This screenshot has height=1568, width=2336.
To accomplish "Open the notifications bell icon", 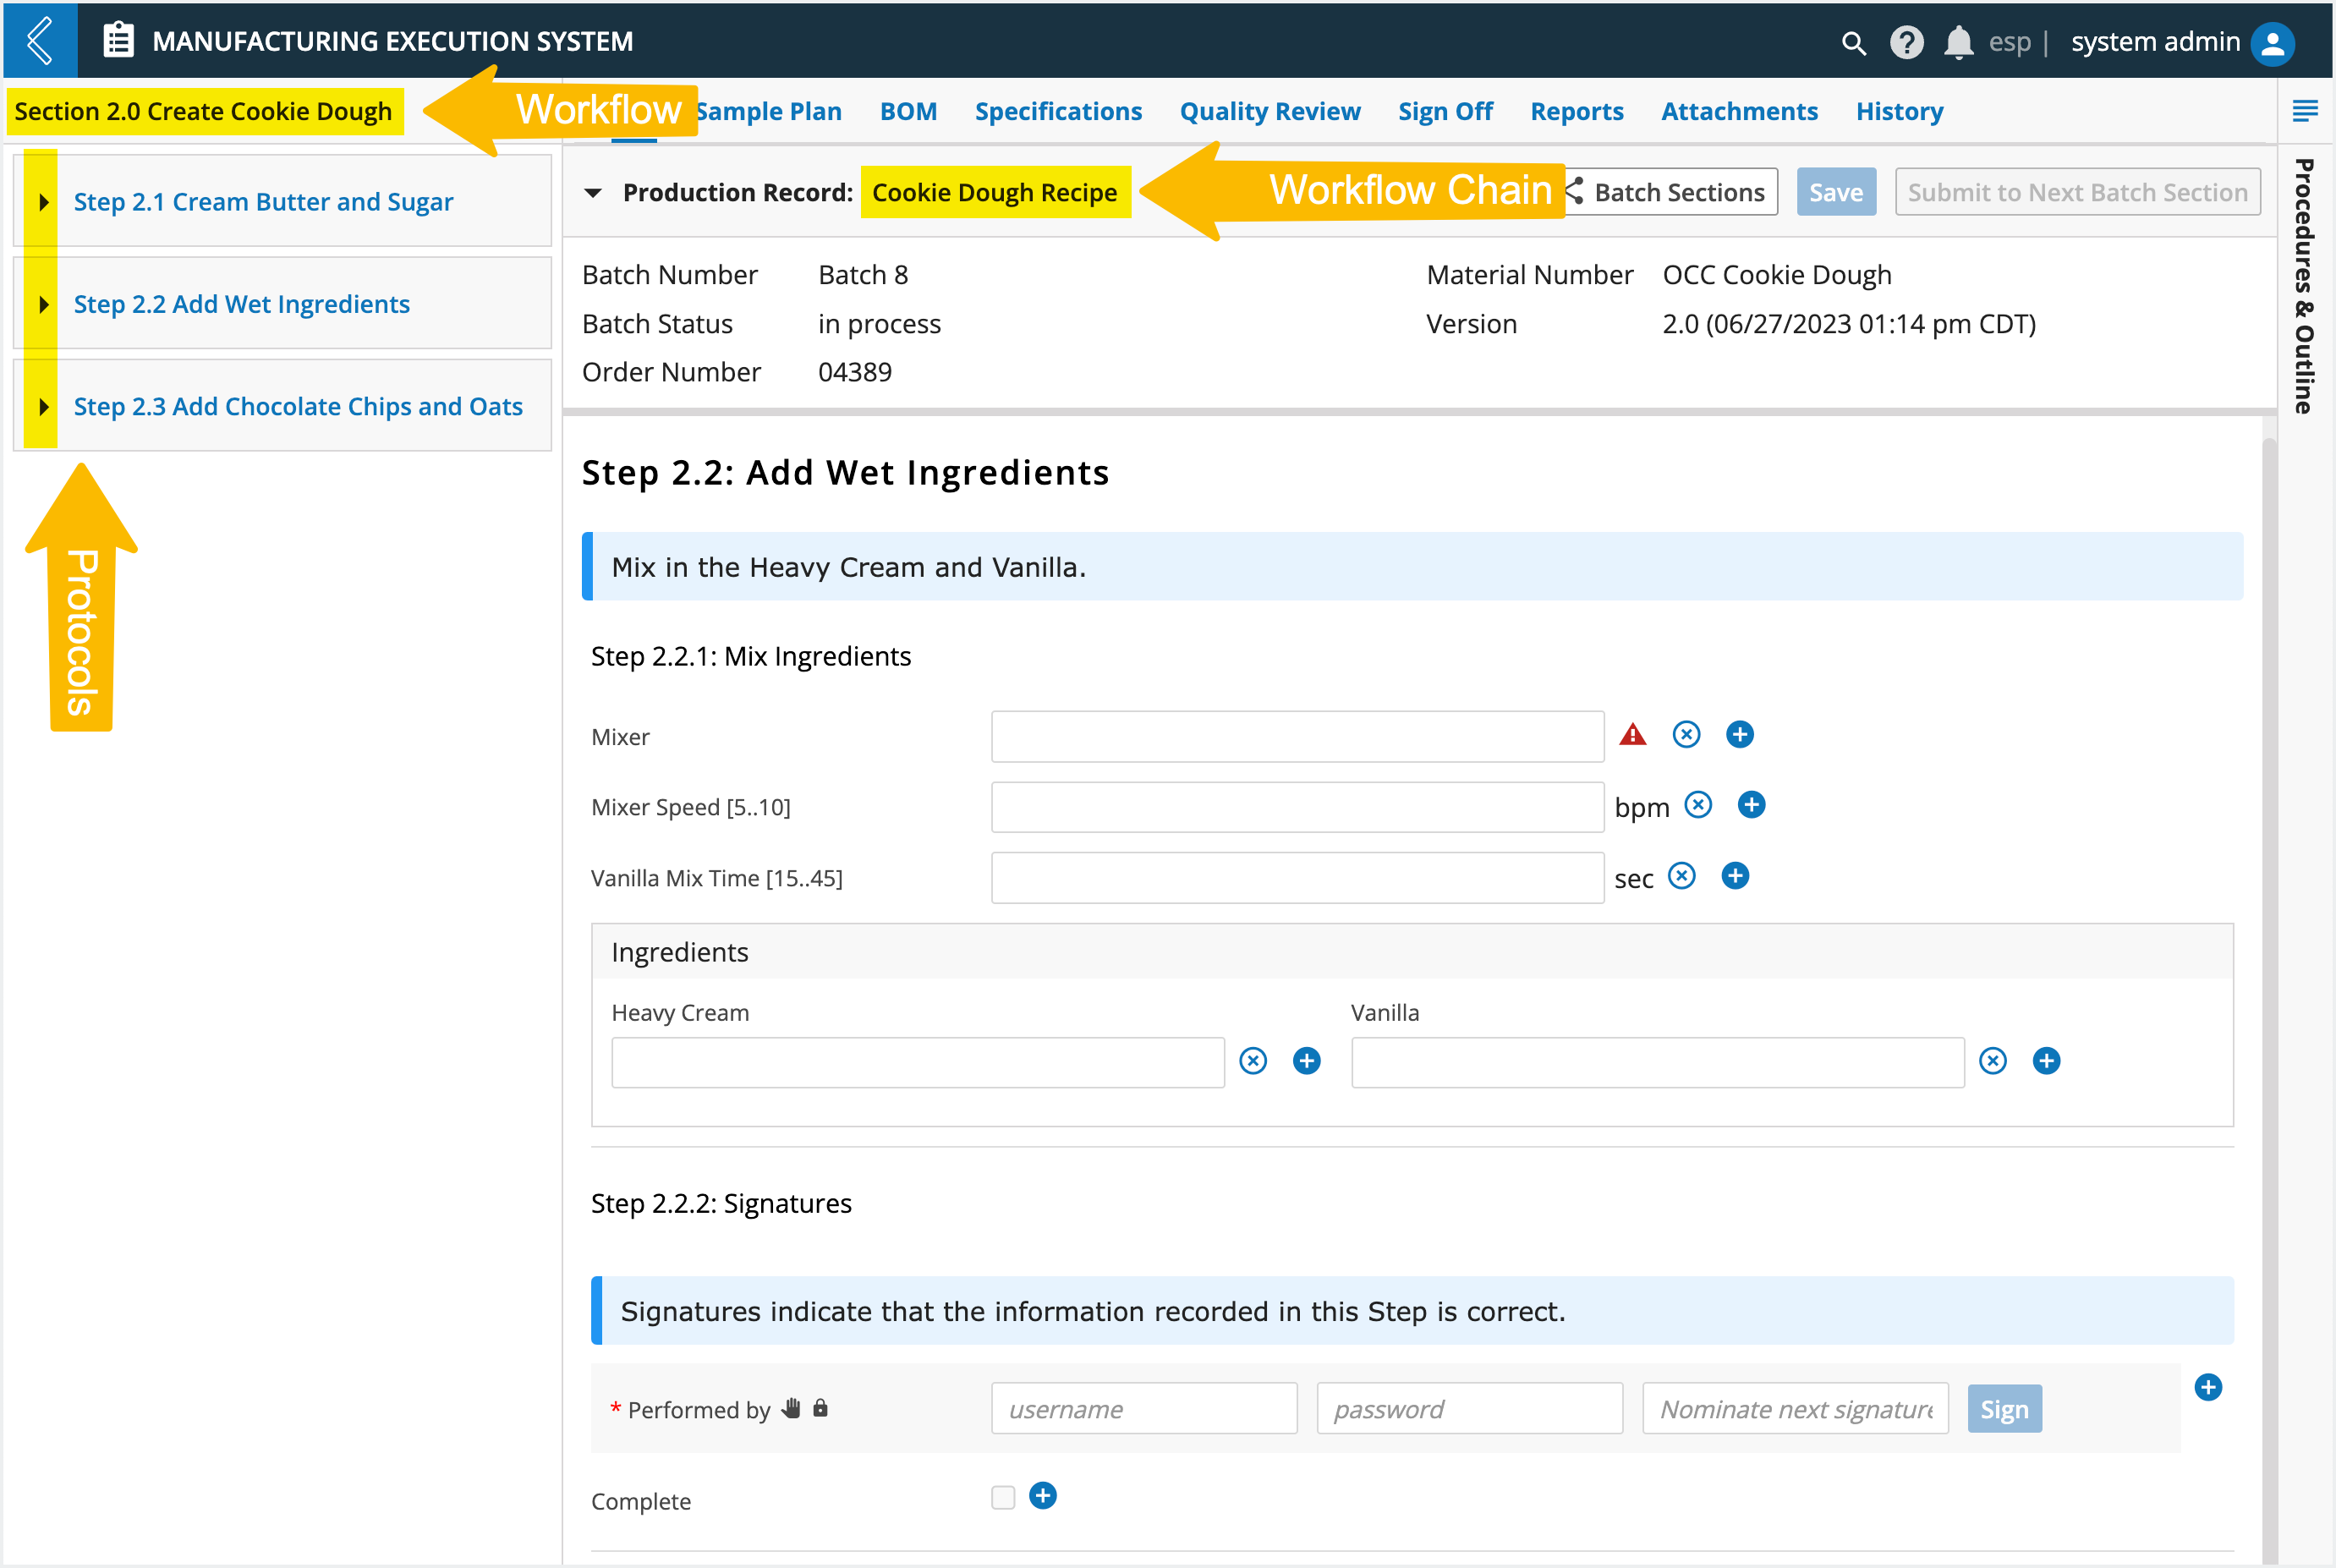I will [x=1958, y=42].
